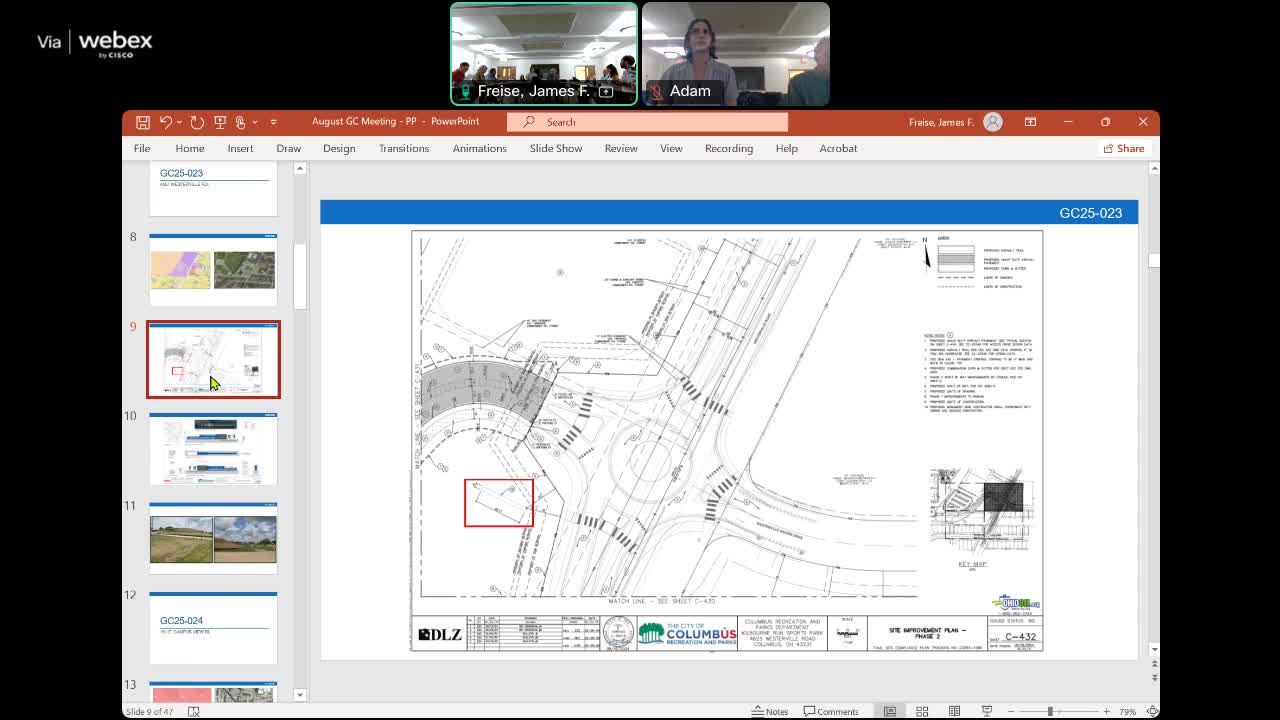
Task: Adjust the zoom slider handle
Action: pos(1050,711)
